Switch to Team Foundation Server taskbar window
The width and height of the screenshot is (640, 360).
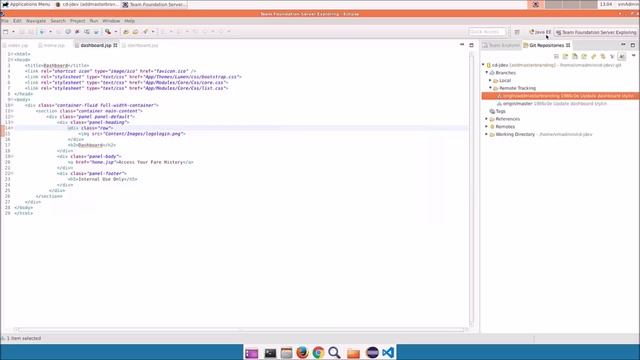tap(154, 4)
